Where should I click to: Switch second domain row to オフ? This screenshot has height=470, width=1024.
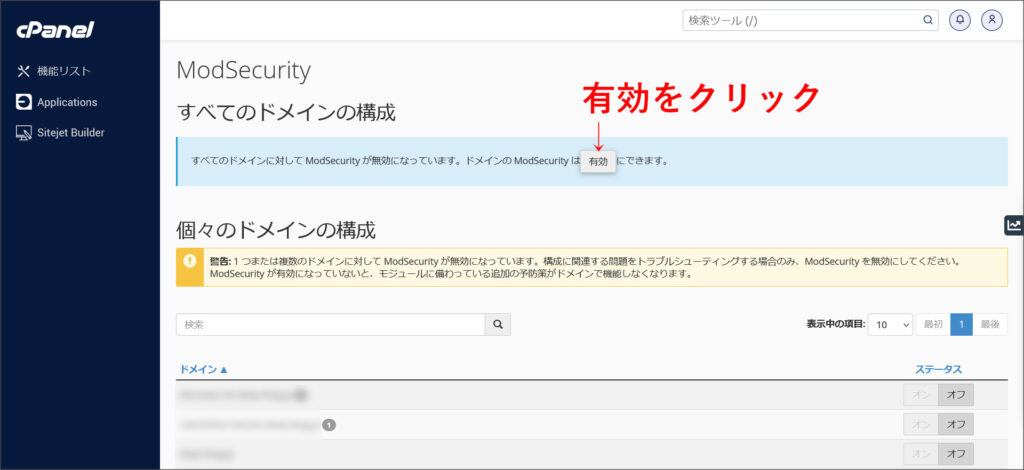(x=956, y=424)
